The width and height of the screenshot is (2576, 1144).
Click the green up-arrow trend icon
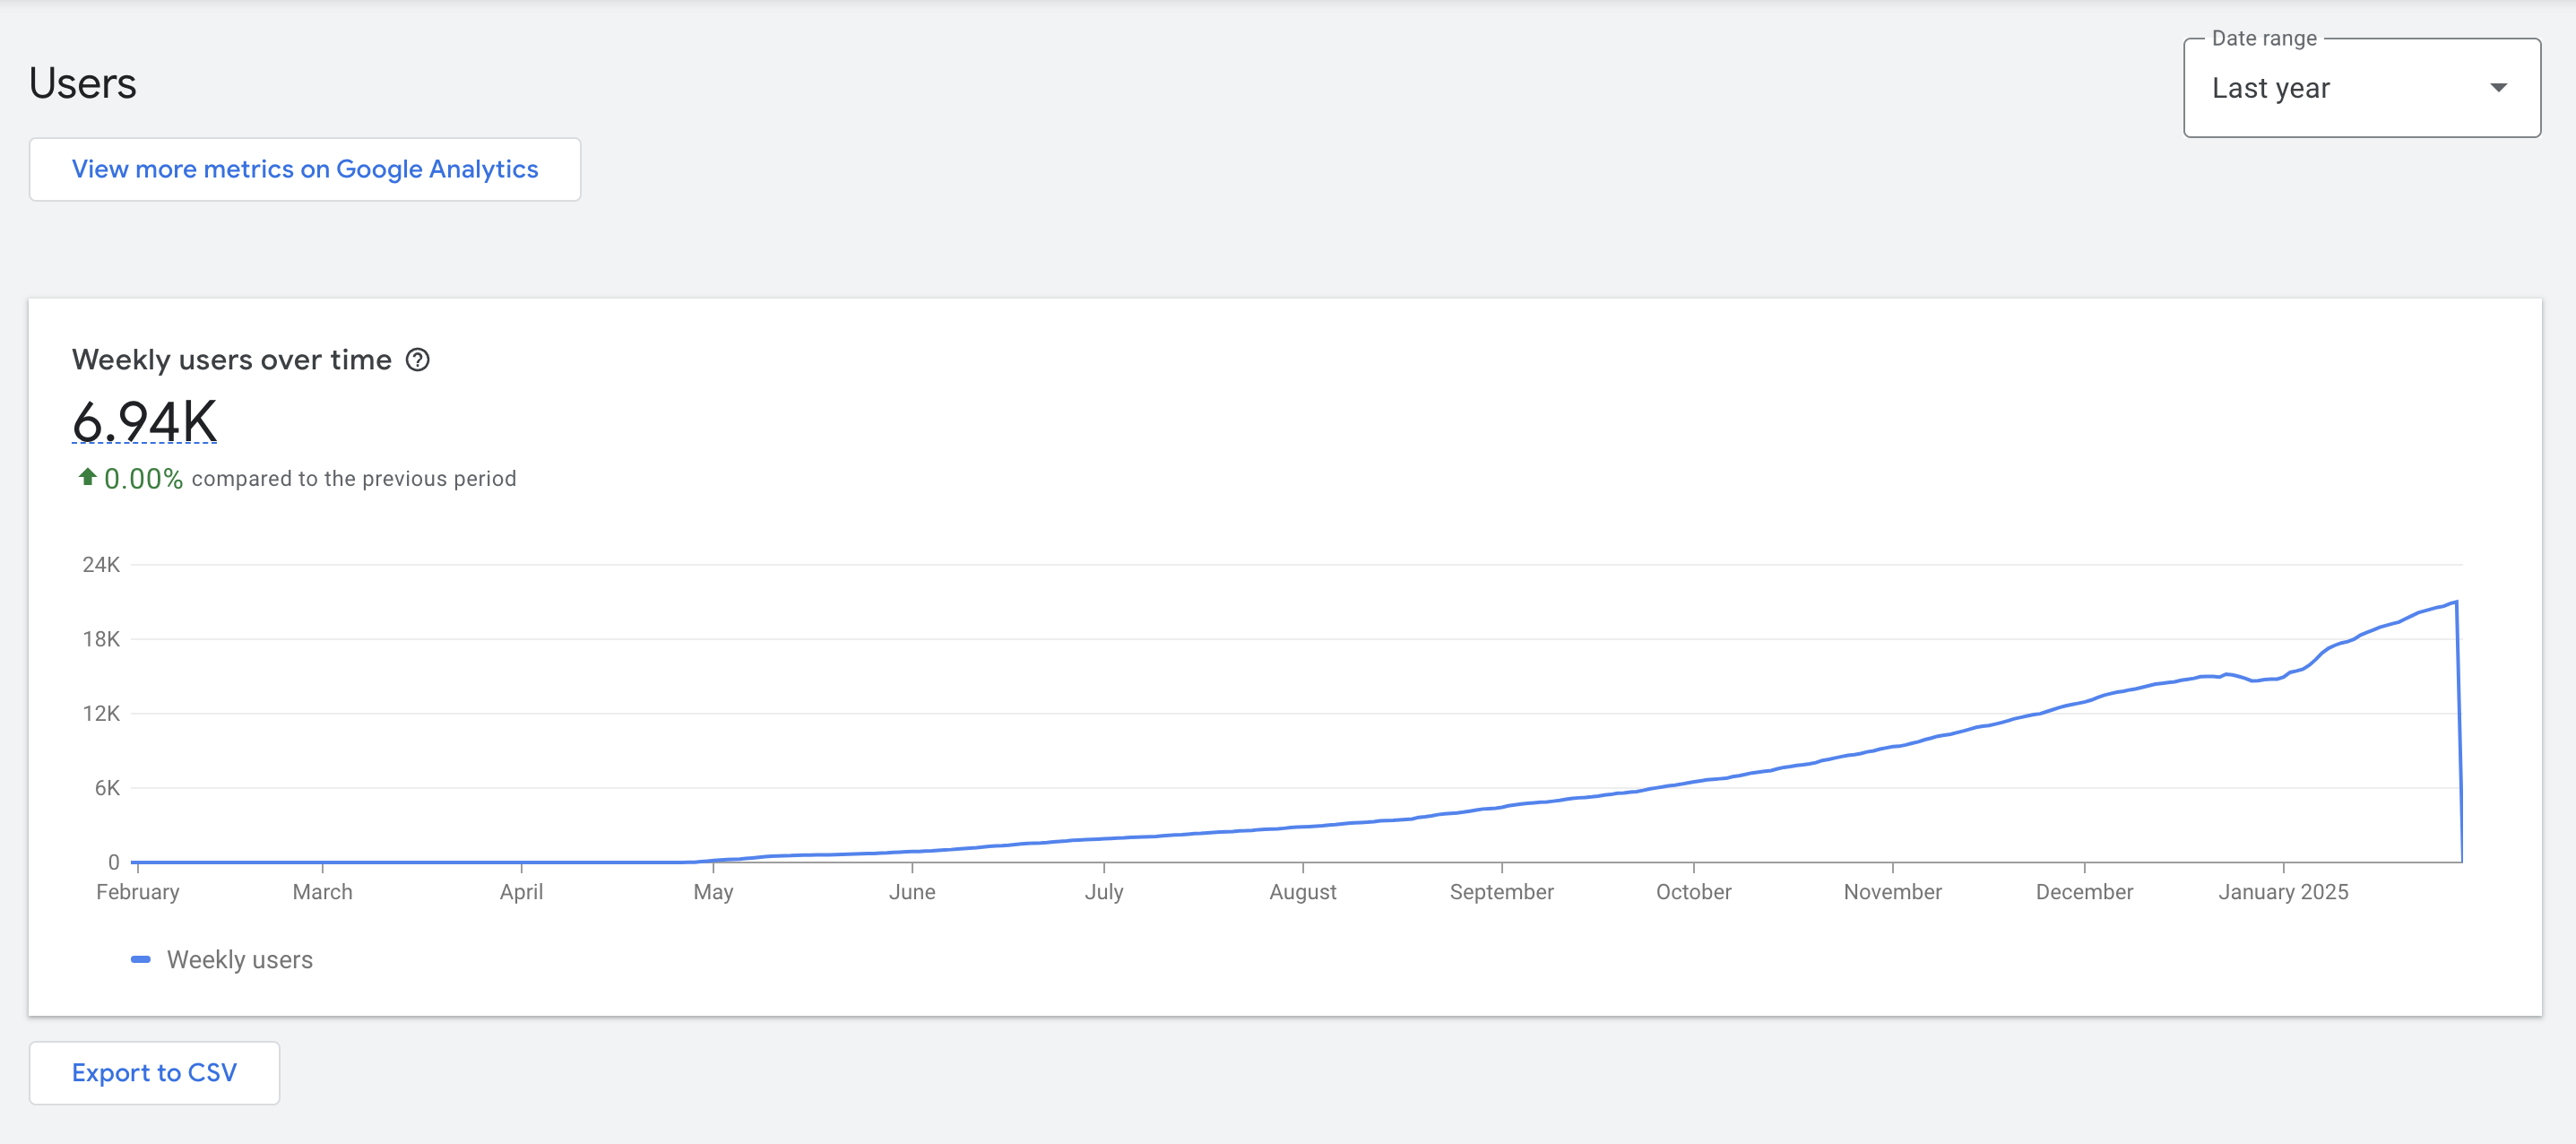[87, 477]
